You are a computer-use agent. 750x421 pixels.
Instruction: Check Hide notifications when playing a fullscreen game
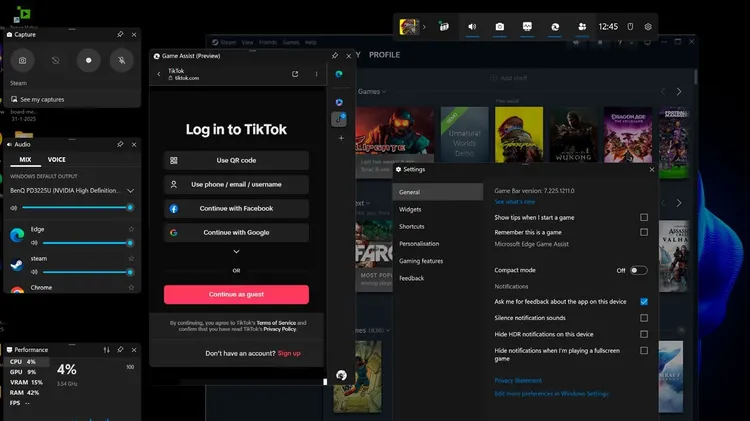point(644,351)
